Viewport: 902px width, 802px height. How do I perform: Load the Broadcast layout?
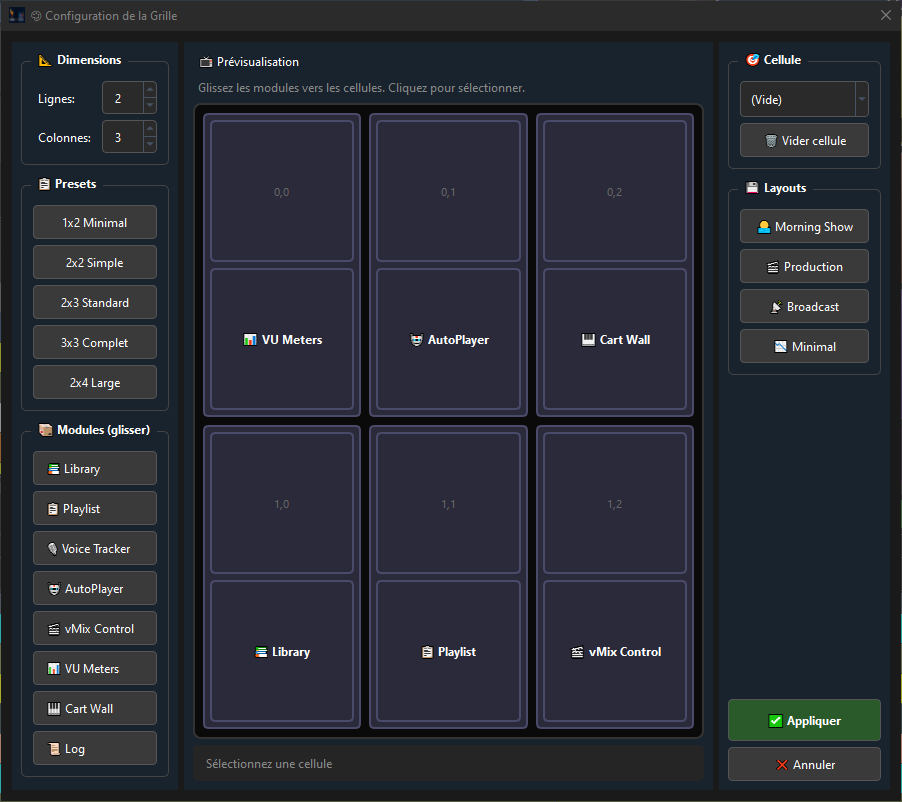coord(804,306)
